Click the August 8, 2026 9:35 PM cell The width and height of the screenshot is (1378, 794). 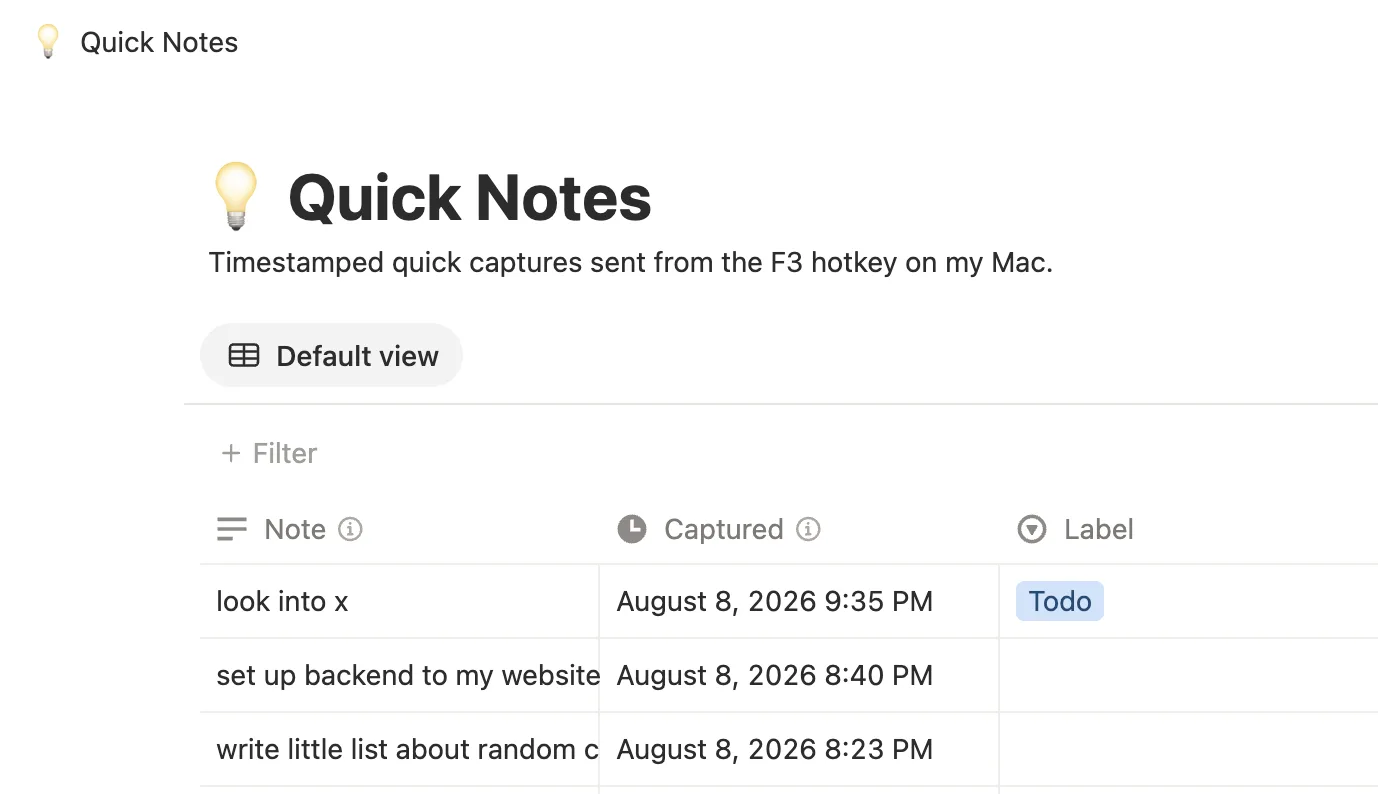tap(775, 601)
